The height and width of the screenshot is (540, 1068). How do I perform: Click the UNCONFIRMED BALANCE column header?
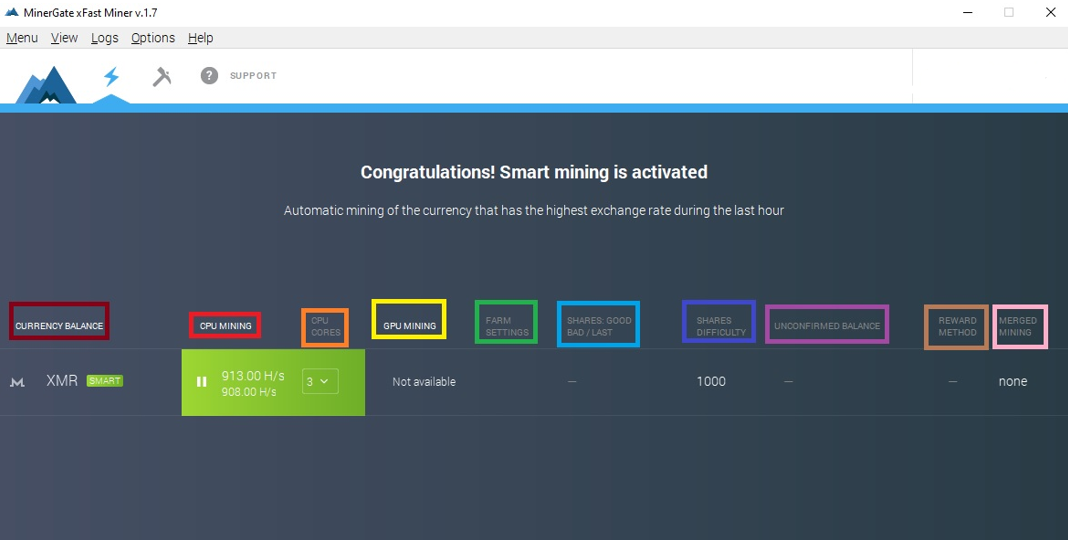pyautogui.click(x=827, y=326)
